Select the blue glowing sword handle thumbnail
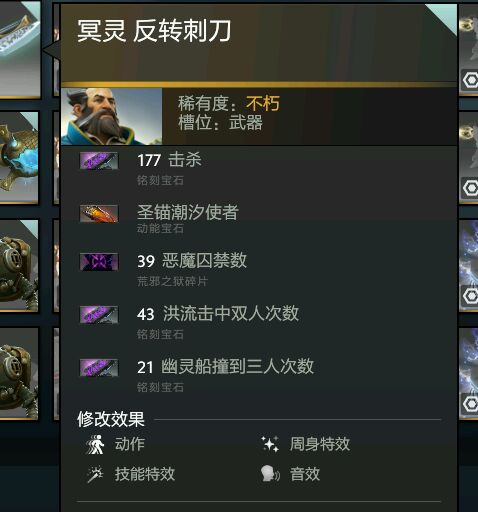 19,157
